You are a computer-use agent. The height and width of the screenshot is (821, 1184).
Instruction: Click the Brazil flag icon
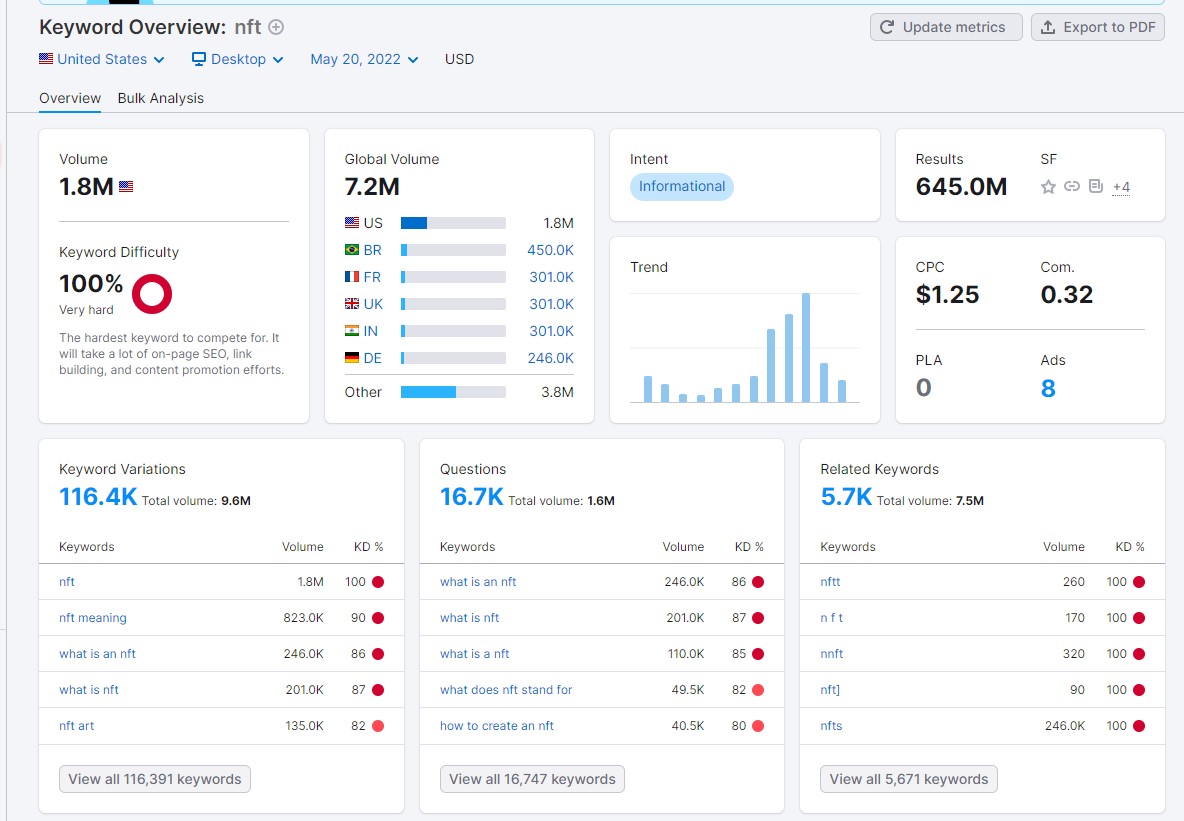[x=352, y=250]
